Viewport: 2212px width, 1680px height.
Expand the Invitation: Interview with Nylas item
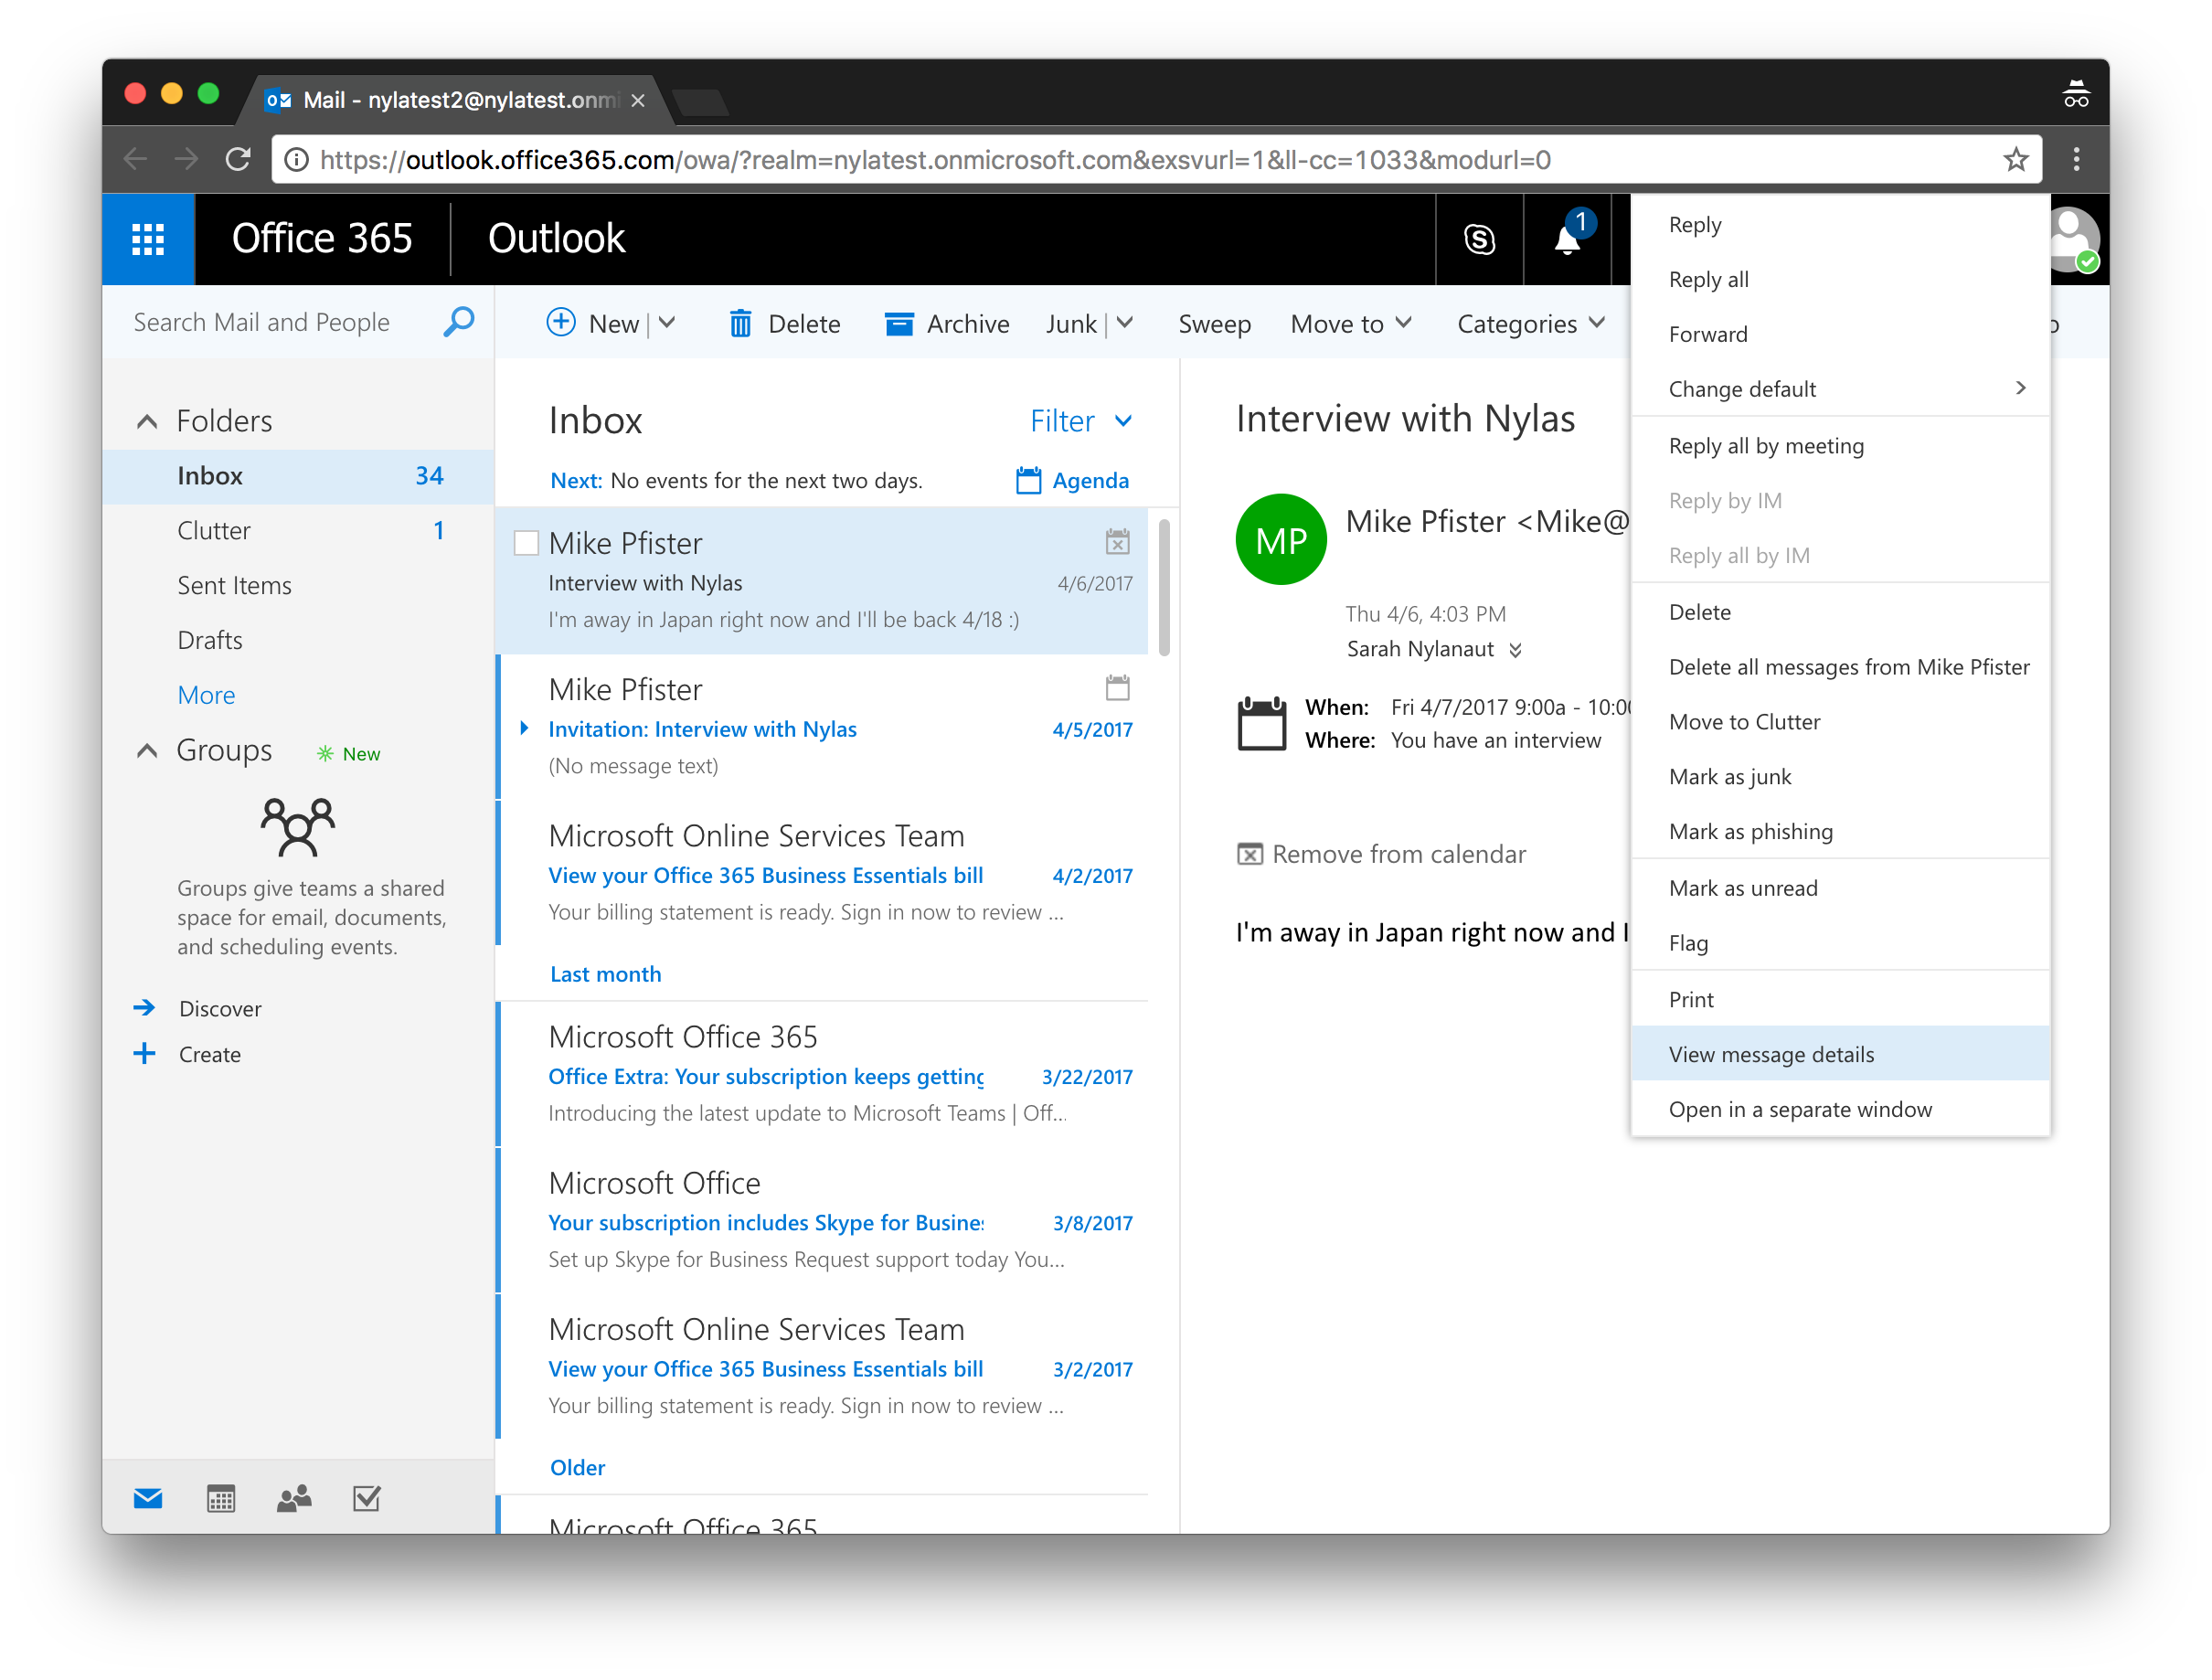pos(525,728)
